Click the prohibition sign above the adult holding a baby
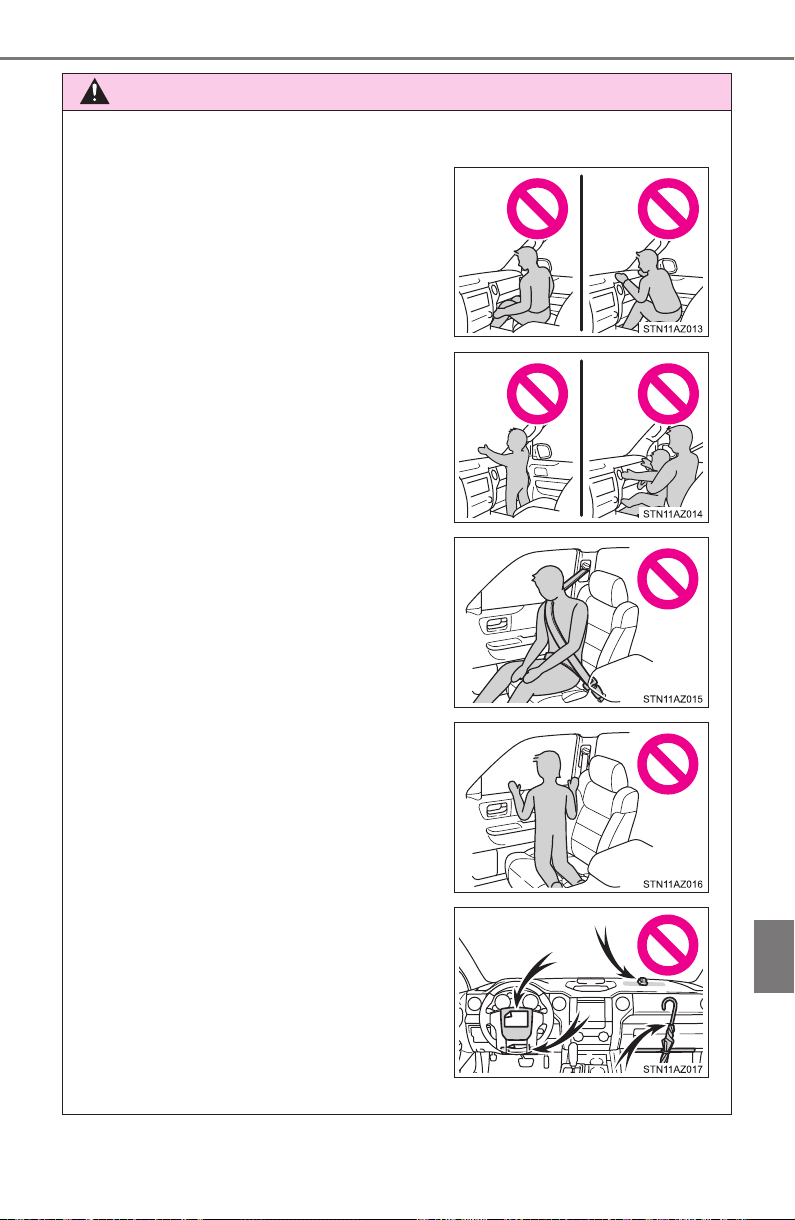 point(667,395)
